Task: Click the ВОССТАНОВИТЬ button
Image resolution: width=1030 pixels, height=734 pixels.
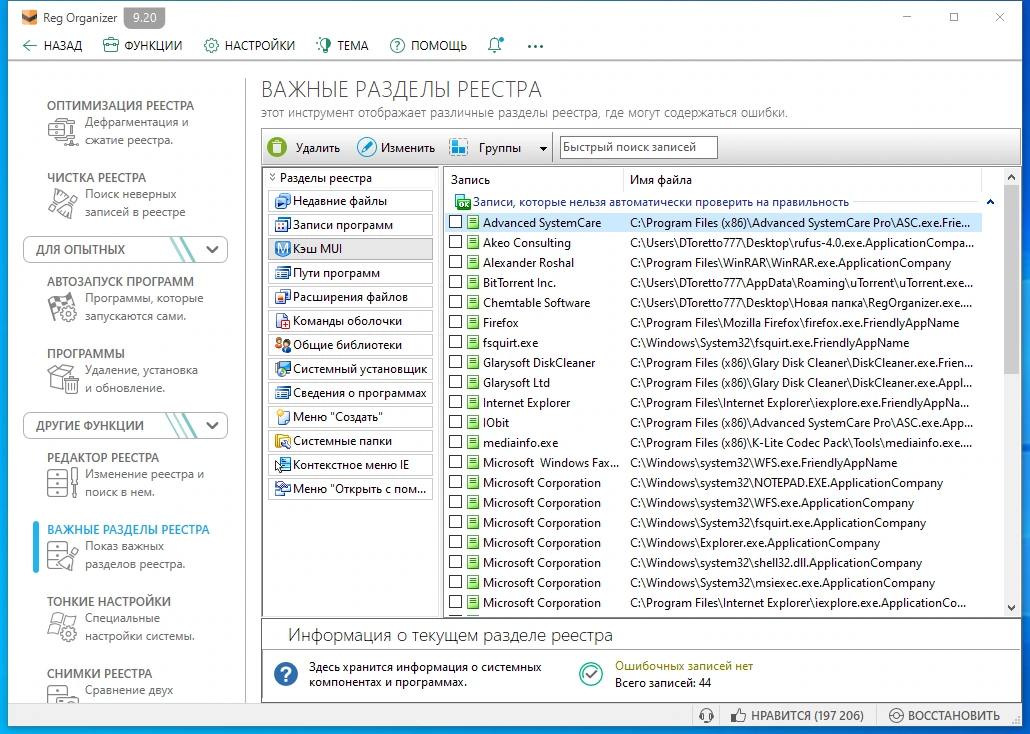Action: (x=944, y=716)
